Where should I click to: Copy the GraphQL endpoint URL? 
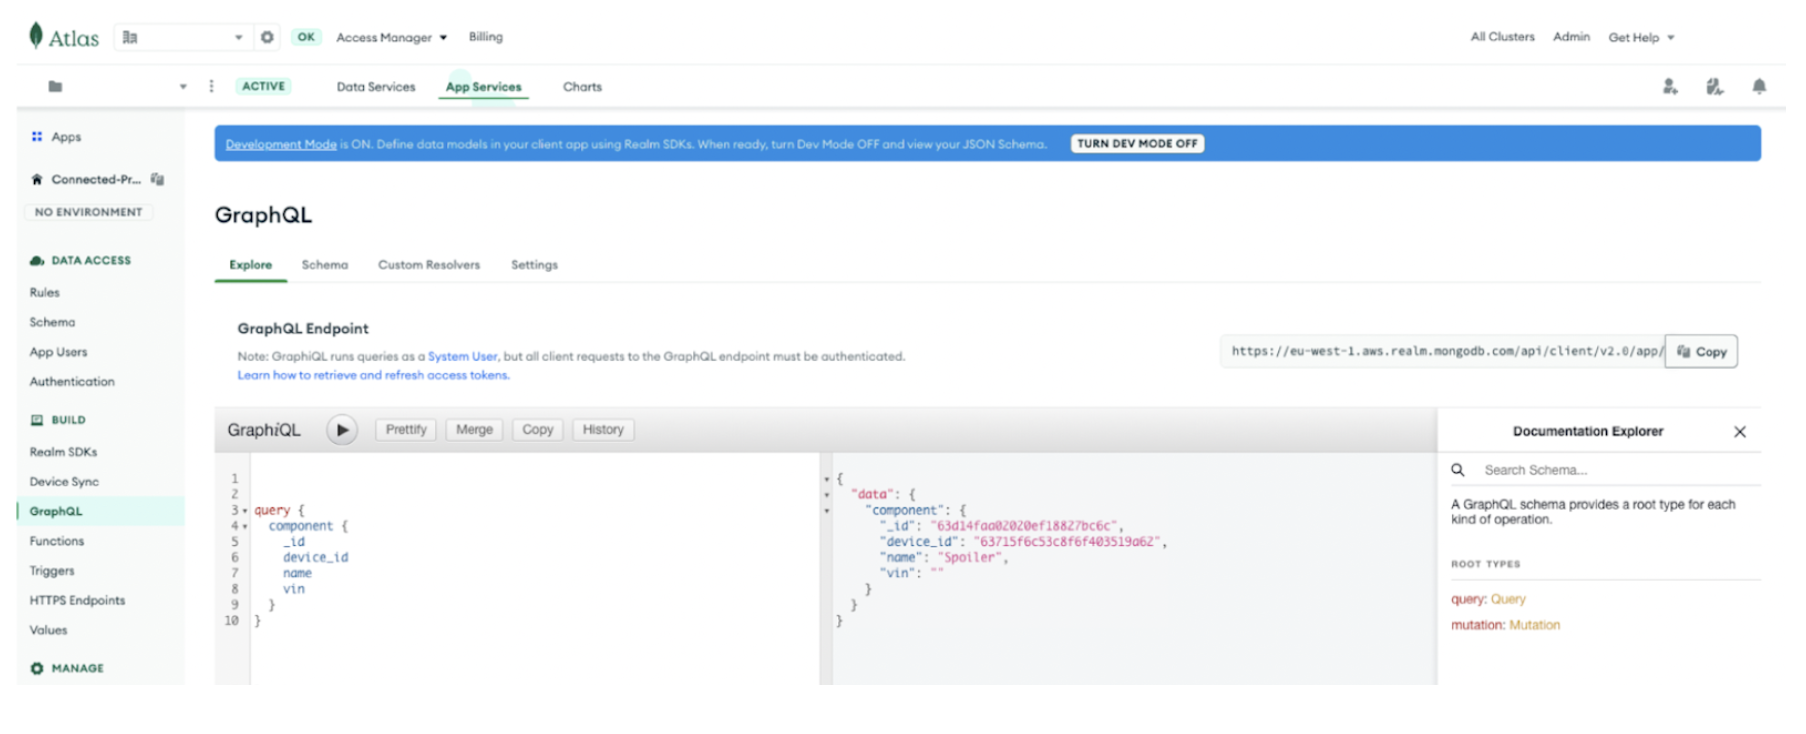click(1701, 352)
